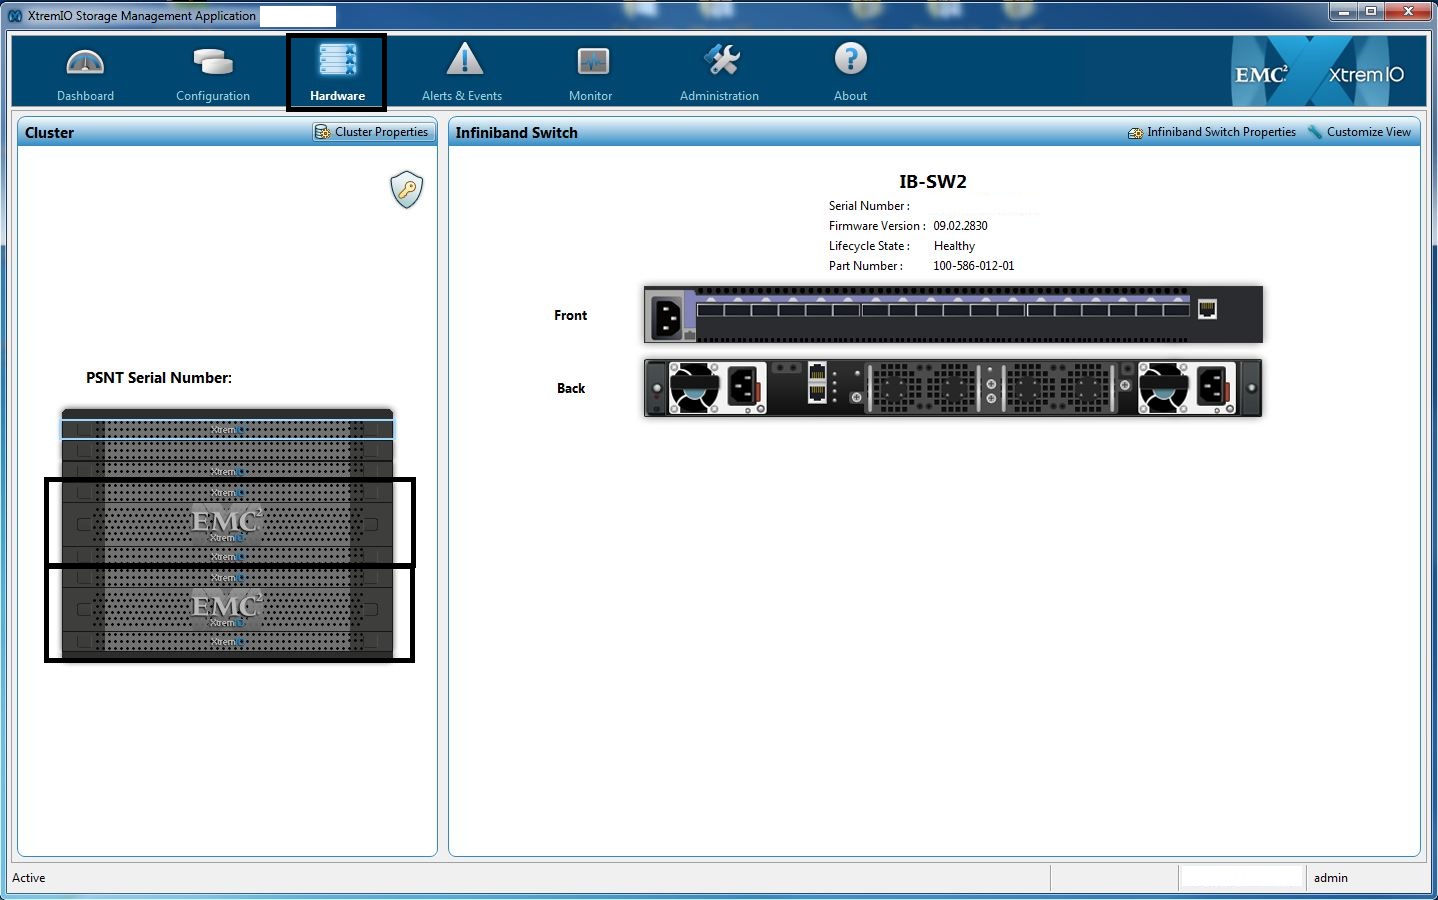Open Cluster Properties

[372, 132]
